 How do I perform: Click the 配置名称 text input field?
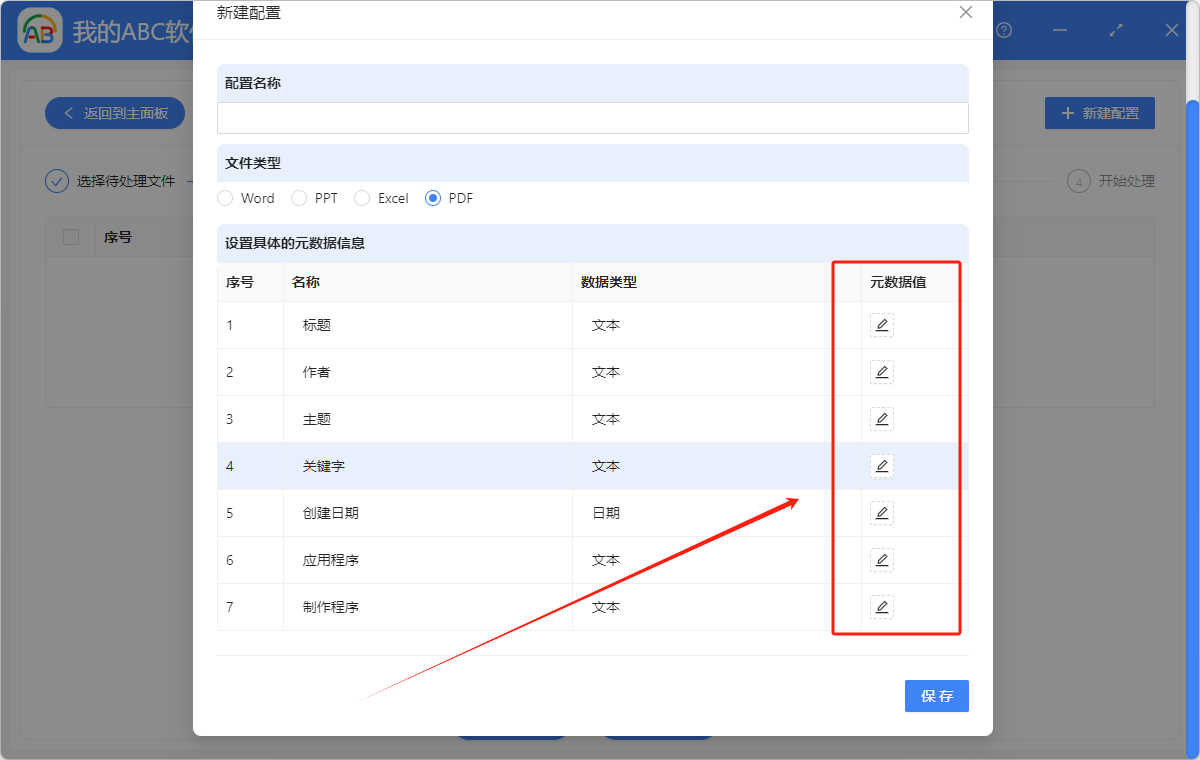pos(592,118)
